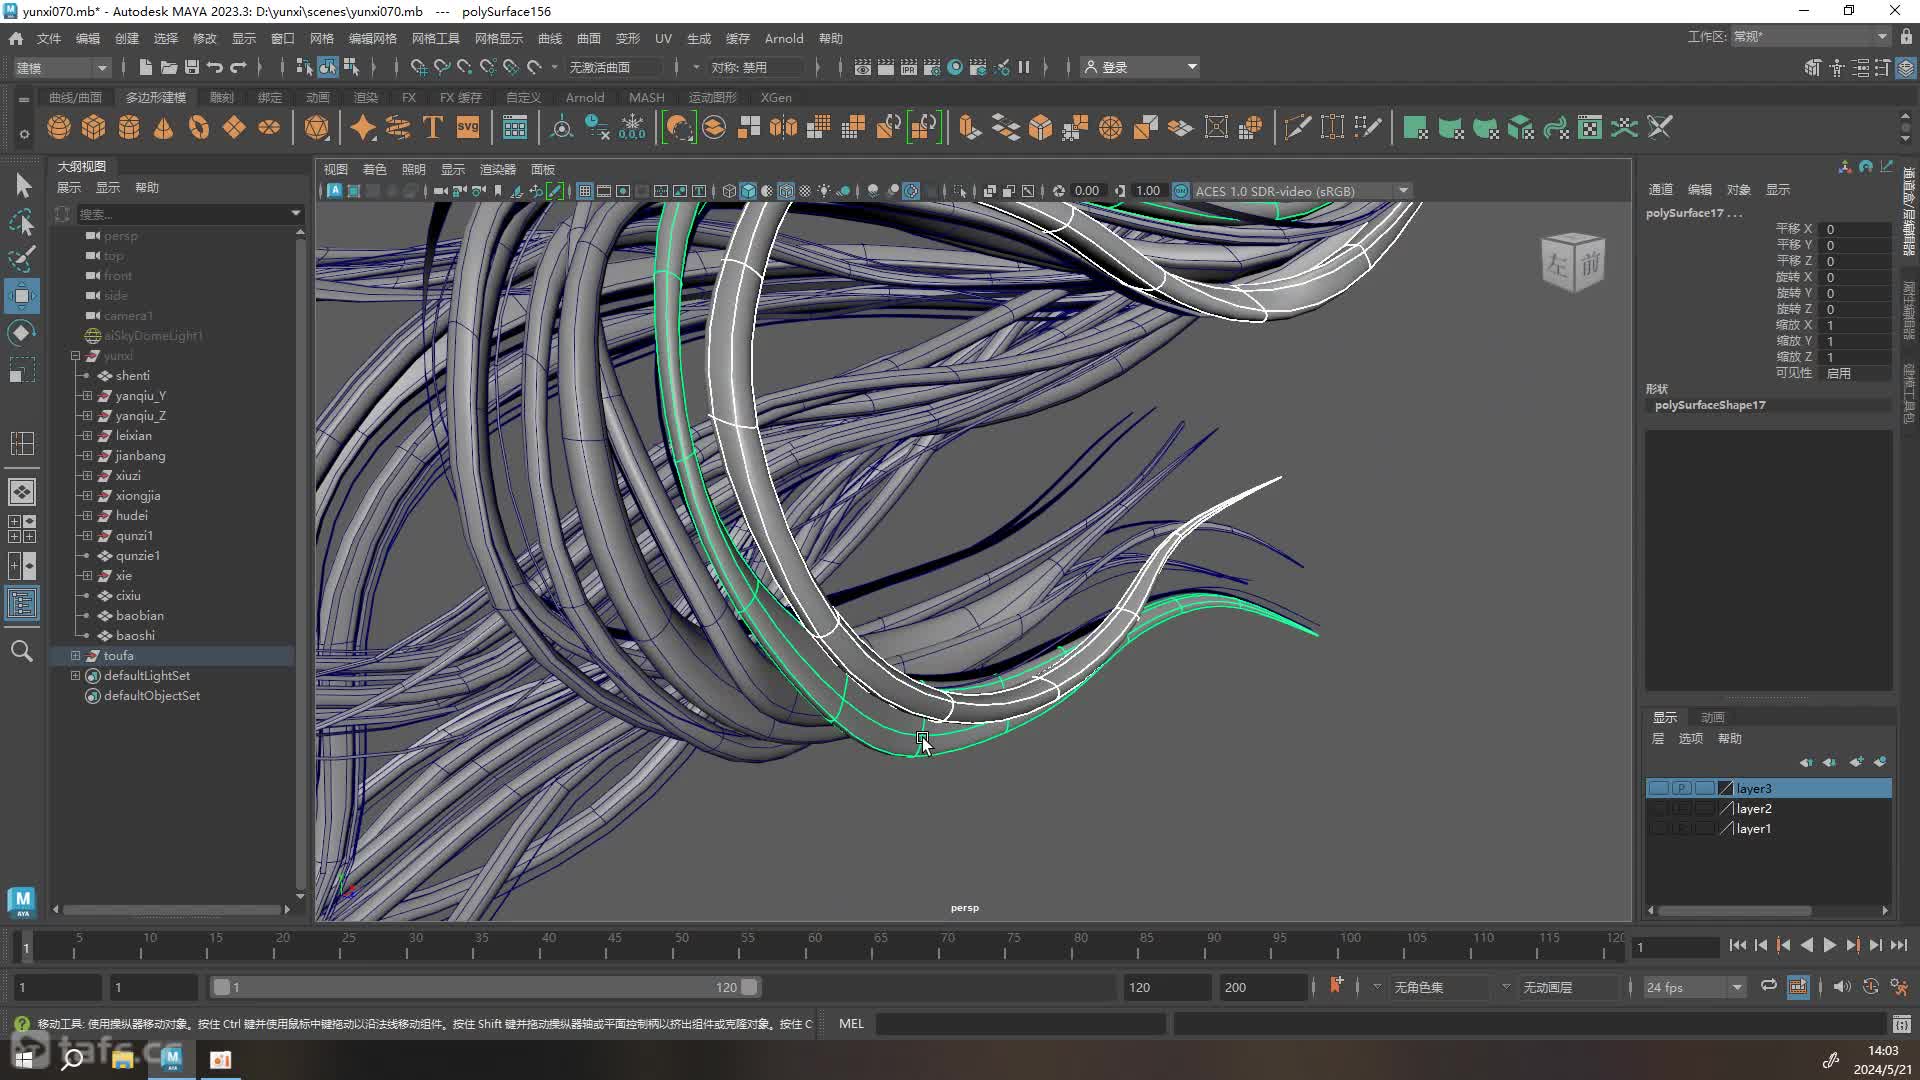Screen dimensions: 1920x1080
Task: Click the Script Editor icon at bottom right
Action: click(1902, 1024)
